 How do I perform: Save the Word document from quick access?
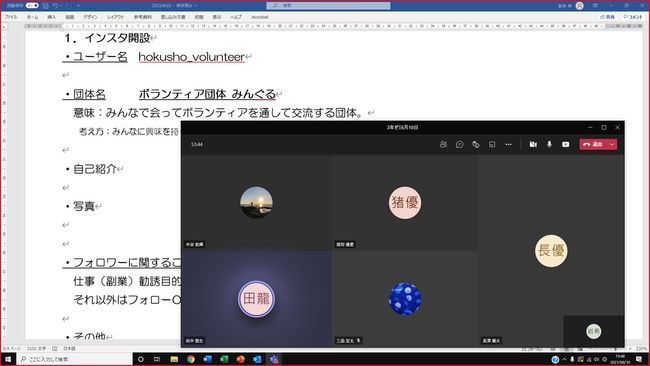[46, 5]
